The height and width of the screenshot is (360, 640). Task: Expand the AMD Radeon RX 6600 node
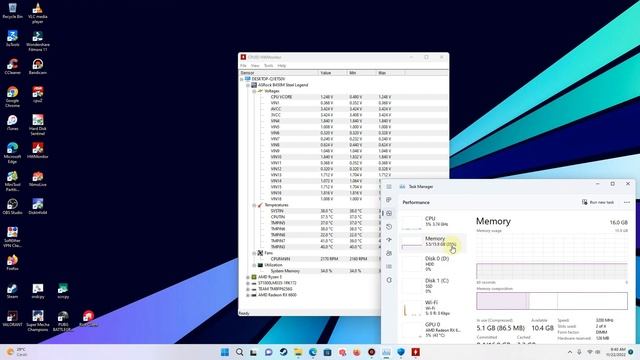click(x=248, y=295)
